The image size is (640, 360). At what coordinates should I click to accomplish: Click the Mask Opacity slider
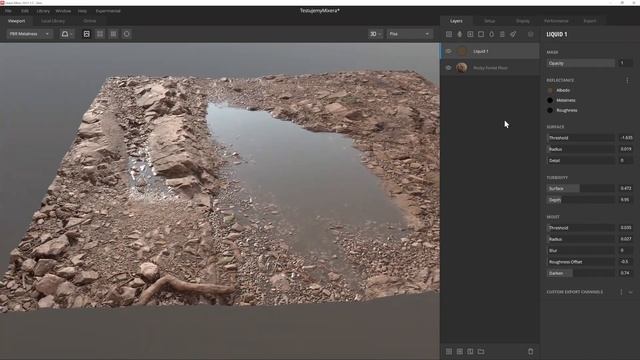coord(581,63)
